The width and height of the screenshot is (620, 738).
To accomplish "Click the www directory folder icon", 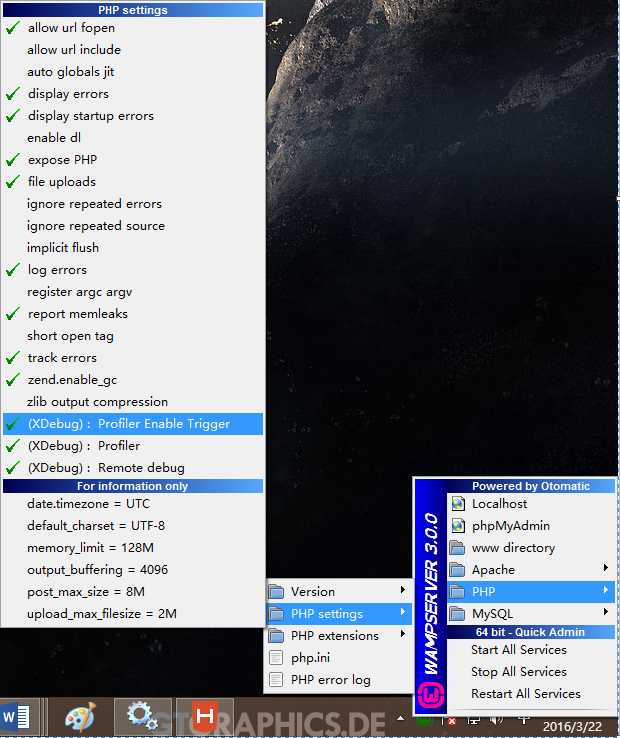I will [x=457, y=548].
